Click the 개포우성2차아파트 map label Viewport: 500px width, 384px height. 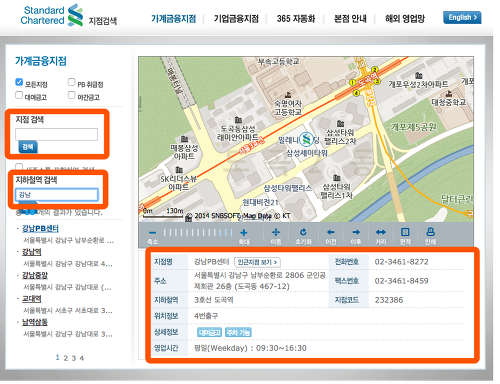(x=418, y=84)
